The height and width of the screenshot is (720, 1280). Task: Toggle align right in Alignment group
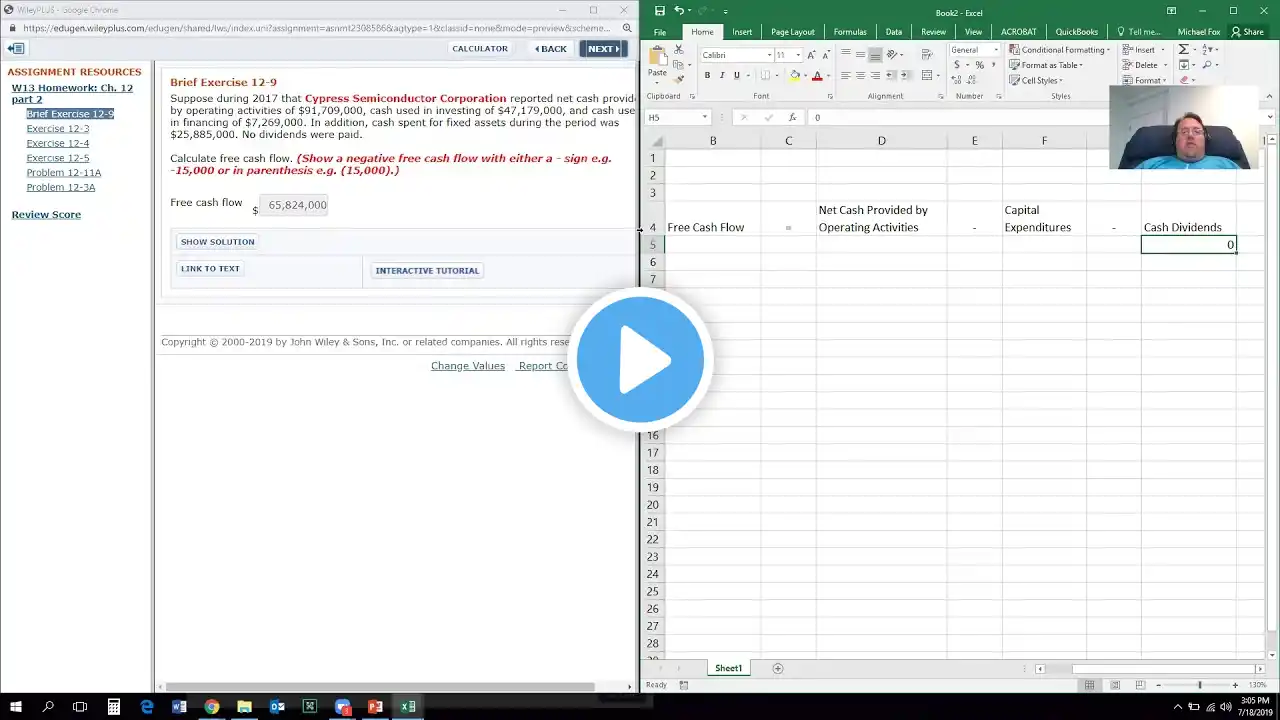875,75
